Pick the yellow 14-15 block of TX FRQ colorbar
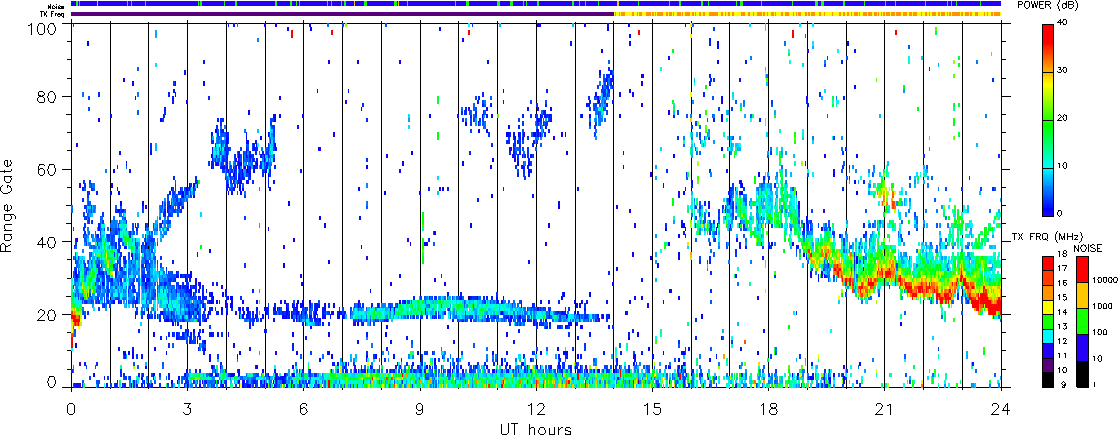The height and width of the screenshot is (435, 1118). click(x=1047, y=307)
